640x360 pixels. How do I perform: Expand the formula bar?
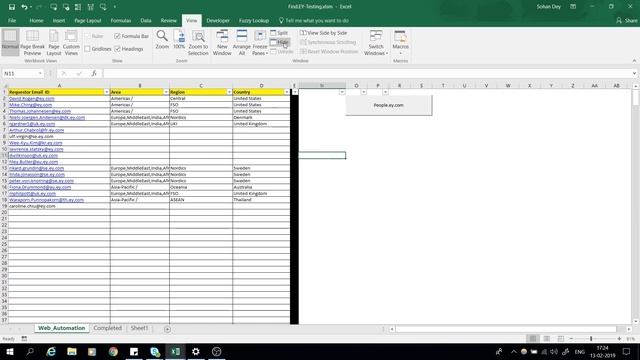[x=634, y=73]
